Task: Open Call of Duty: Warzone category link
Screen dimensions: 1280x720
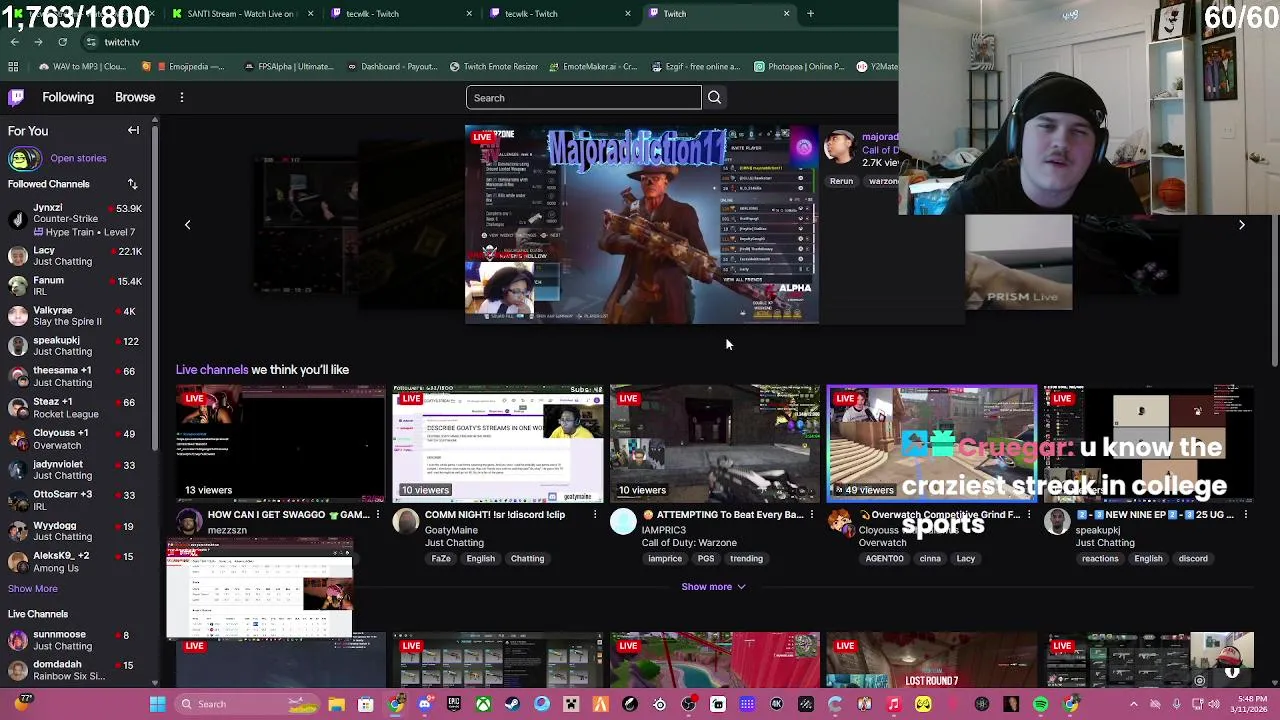Action: 689,543
